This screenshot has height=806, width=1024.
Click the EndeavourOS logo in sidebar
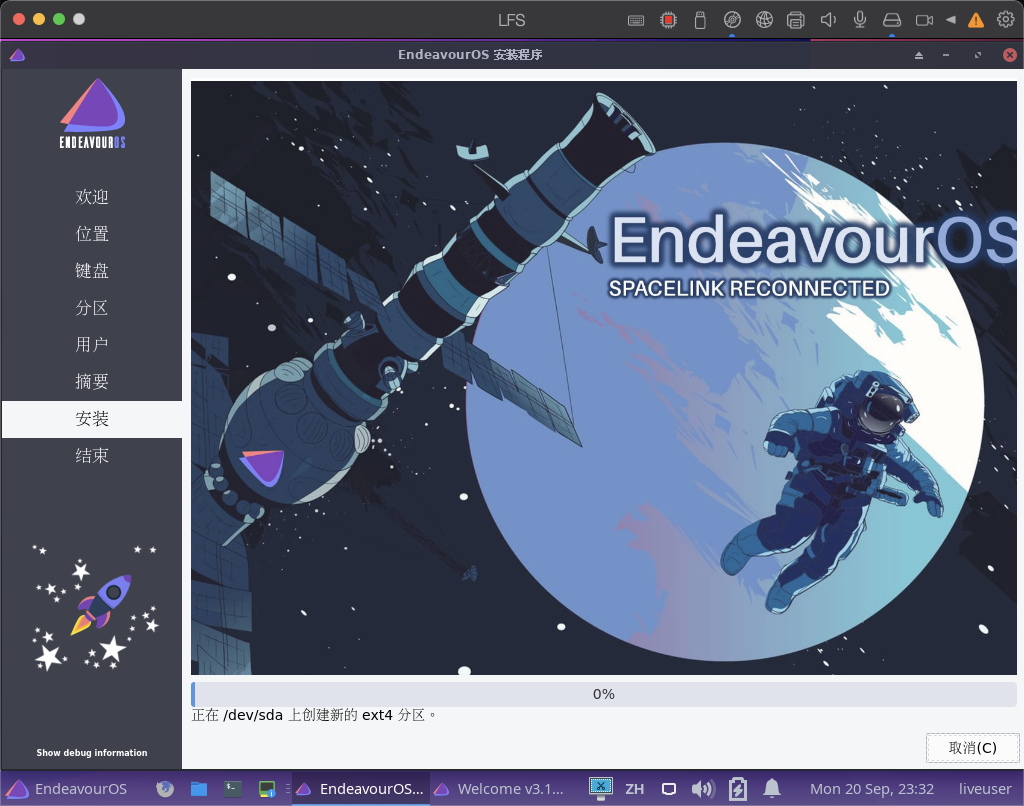tap(92, 114)
